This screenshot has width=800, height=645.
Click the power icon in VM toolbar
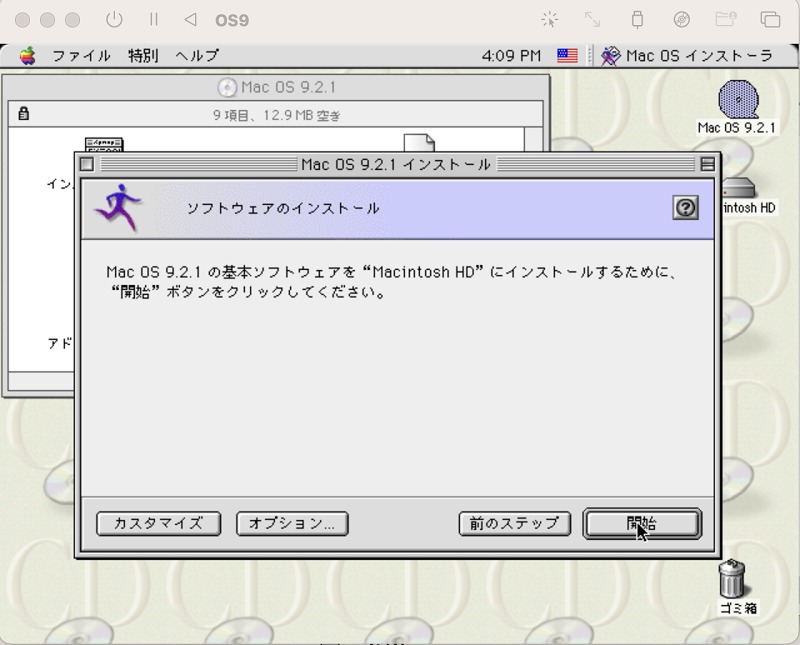pos(114,20)
